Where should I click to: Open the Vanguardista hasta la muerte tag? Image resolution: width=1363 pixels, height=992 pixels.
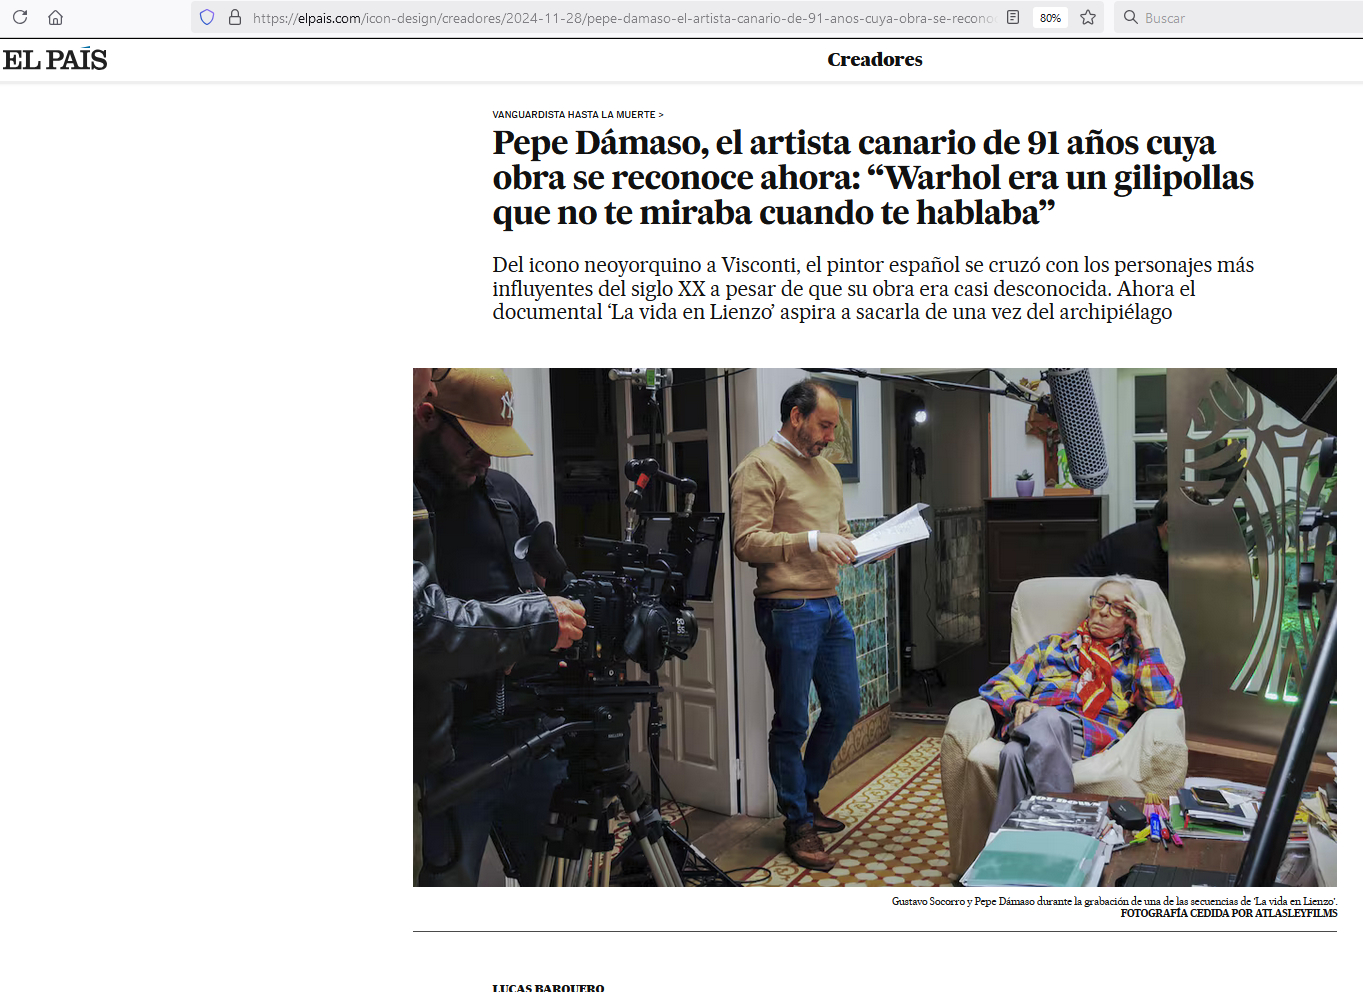click(x=574, y=115)
